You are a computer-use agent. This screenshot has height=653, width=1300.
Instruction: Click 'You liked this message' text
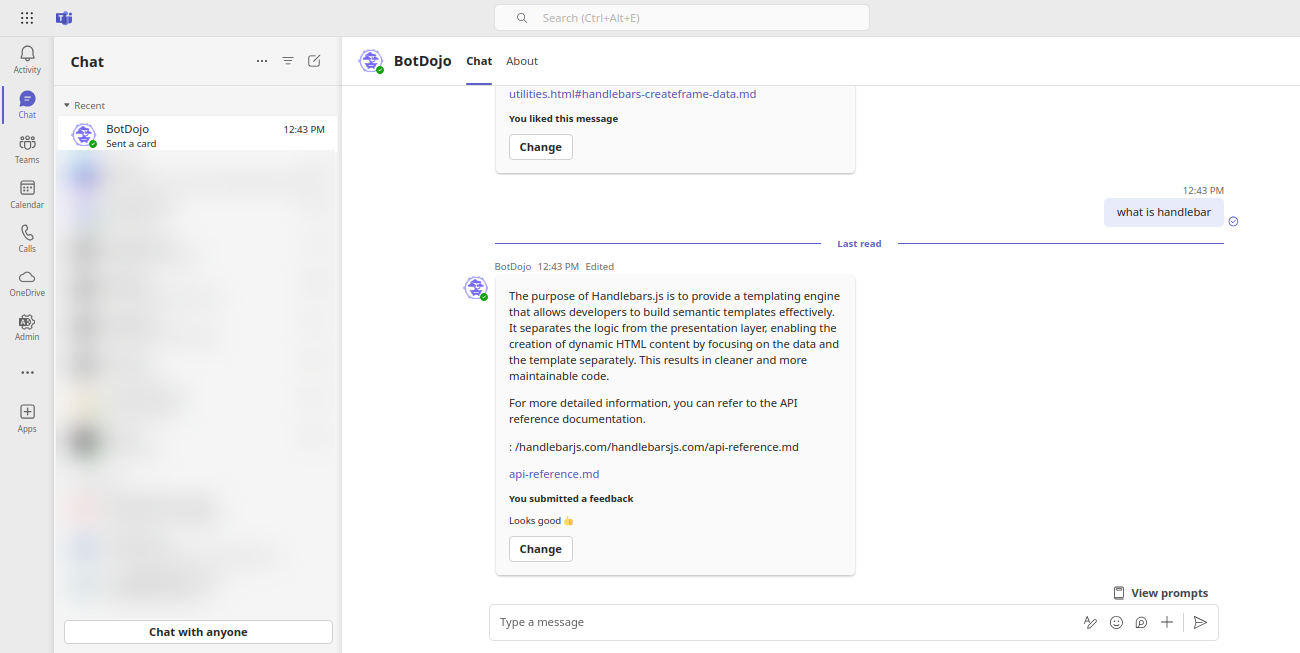click(563, 119)
